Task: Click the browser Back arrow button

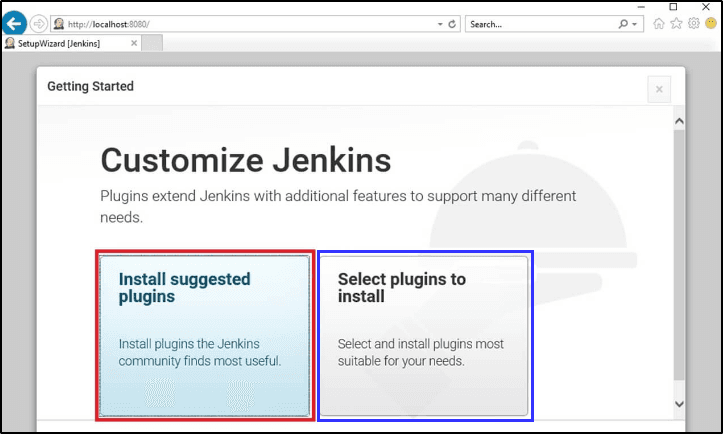Action: click(x=15, y=23)
